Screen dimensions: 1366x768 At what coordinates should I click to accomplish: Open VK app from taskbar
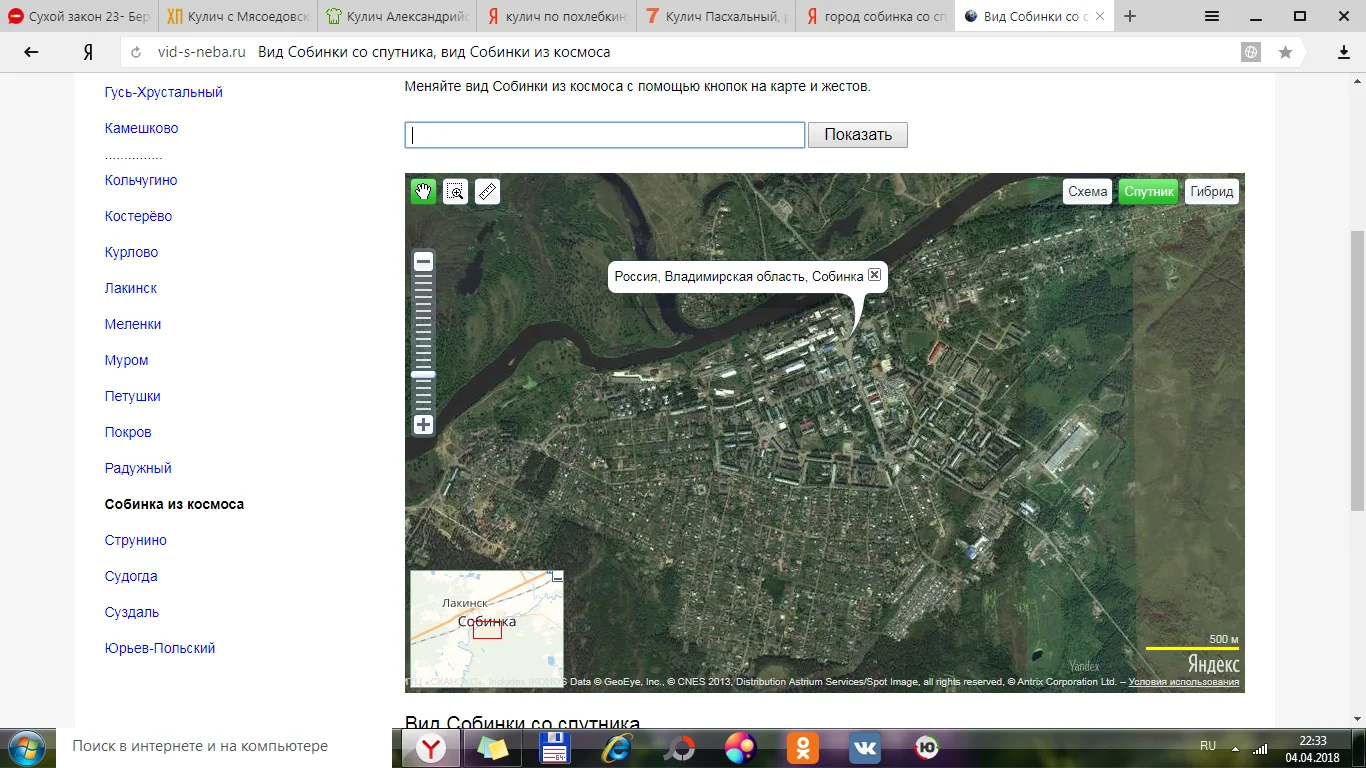[864, 747]
